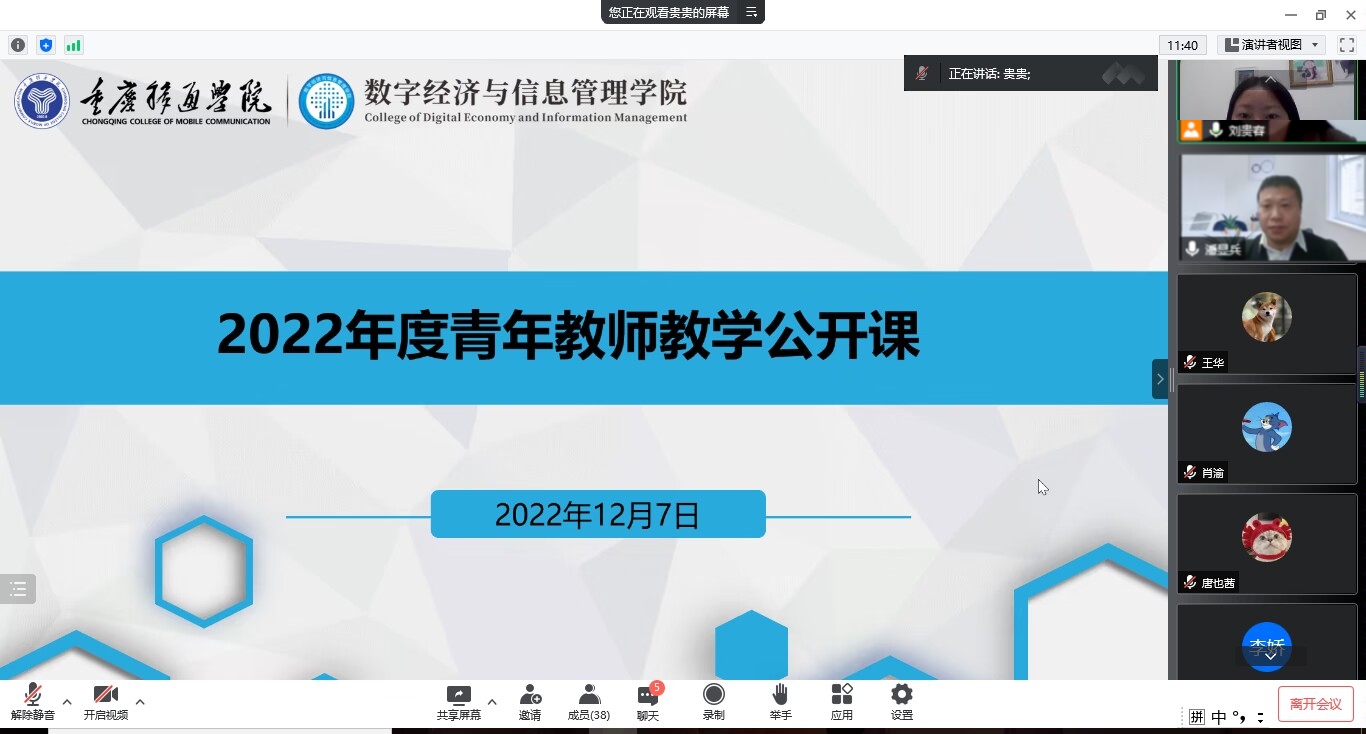Screen dimensions: 1366x734
Task: Start recording with the 录制 icon
Action: point(713,696)
